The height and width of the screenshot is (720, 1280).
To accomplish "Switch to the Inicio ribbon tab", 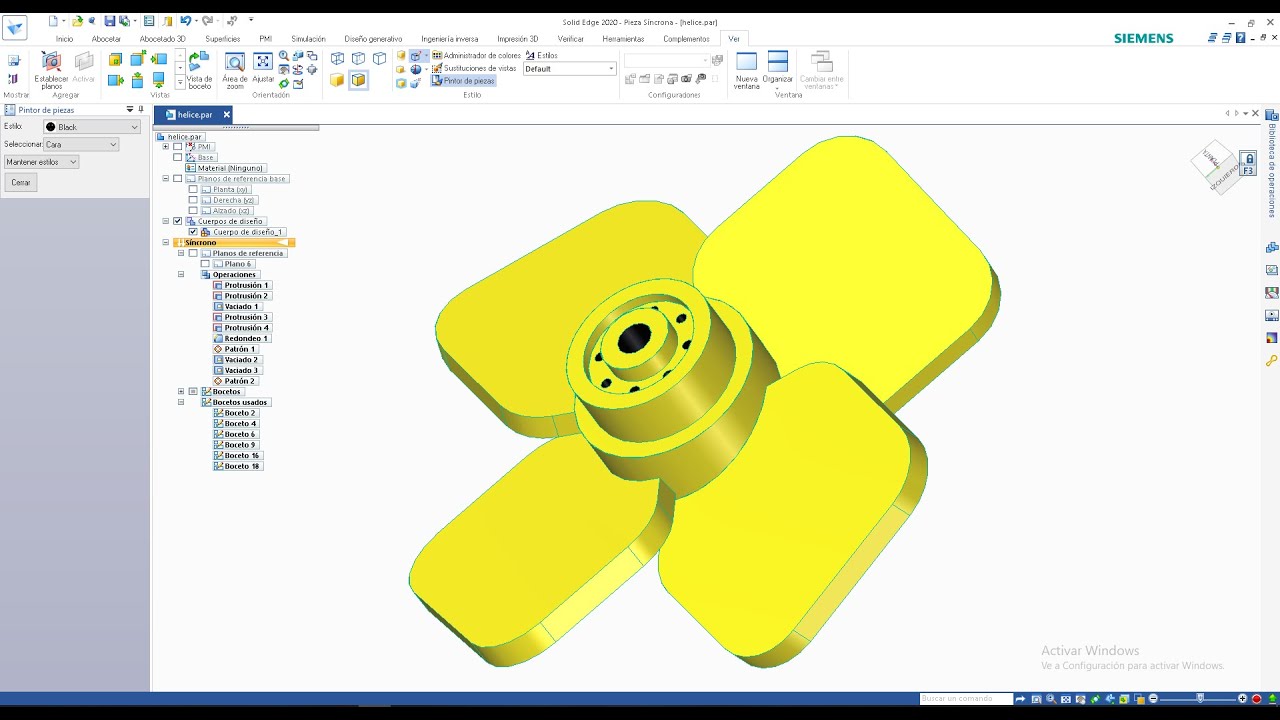I will (x=65, y=39).
